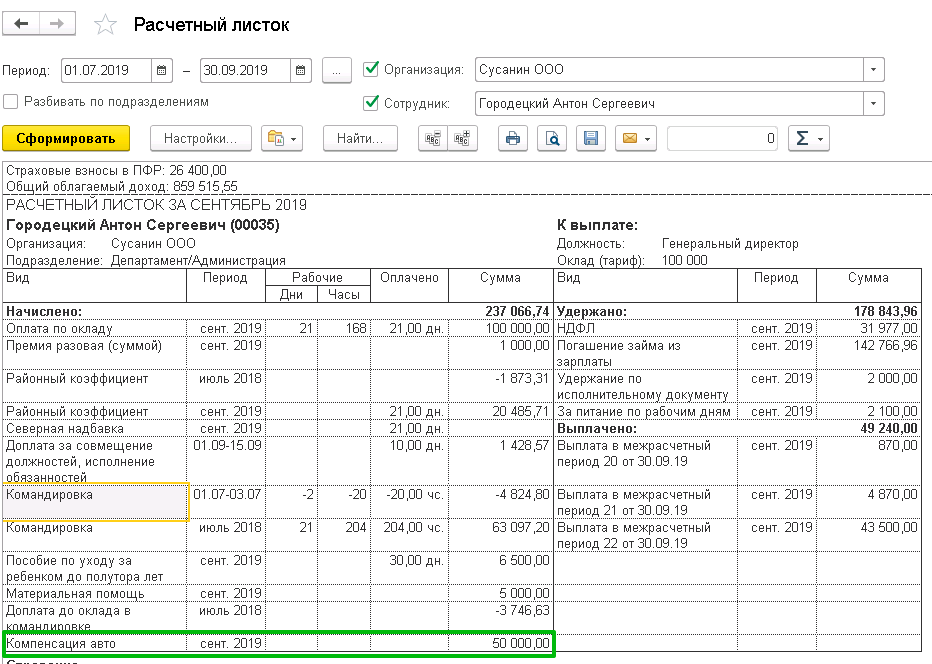Open print preview icon
The height and width of the screenshot is (664, 932).
552,139
